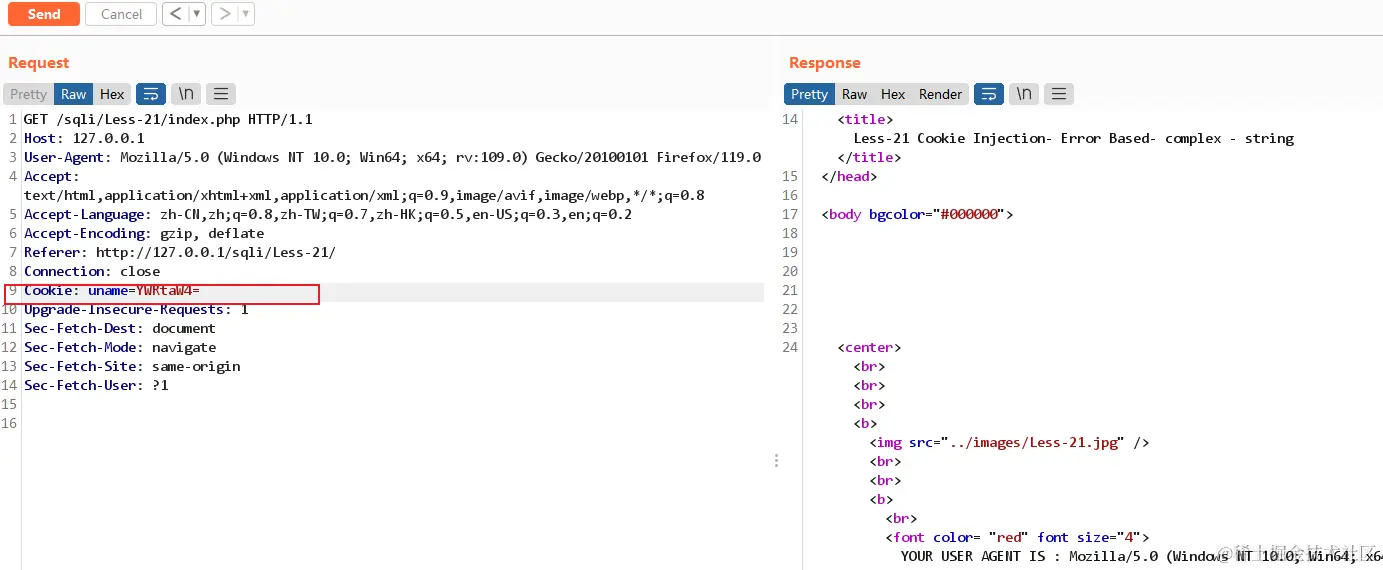Viewport: 1383px width, 570px height.
Task: Open Response panel hamburger options menu
Action: coord(1059,94)
